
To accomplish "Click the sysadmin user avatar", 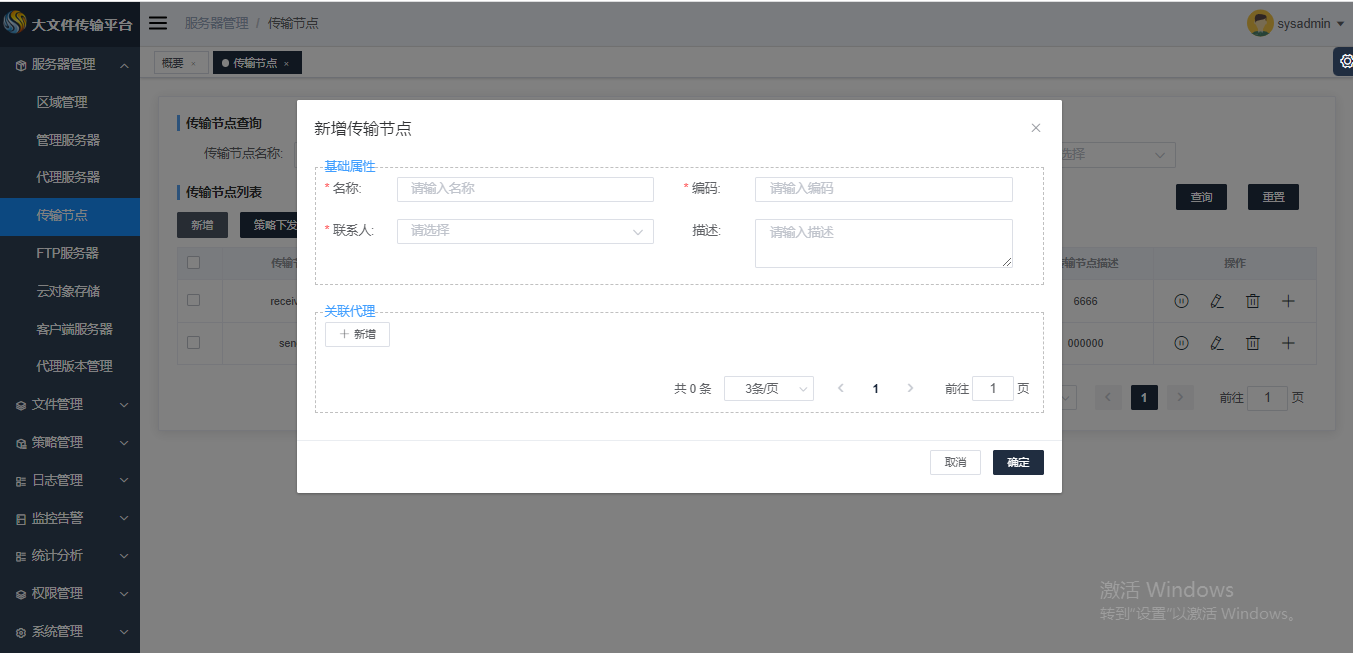I will (x=1260, y=23).
